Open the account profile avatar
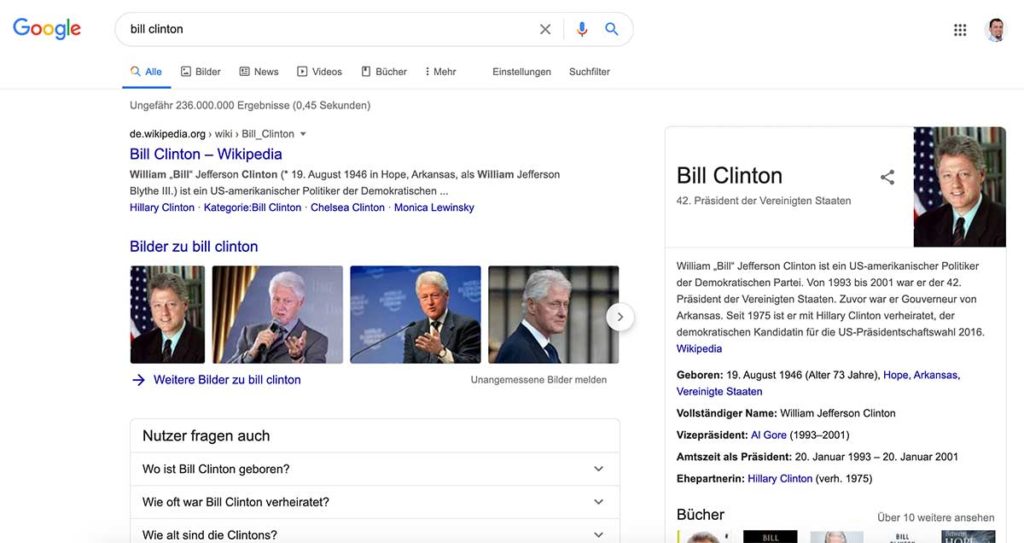 pos(995,29)
